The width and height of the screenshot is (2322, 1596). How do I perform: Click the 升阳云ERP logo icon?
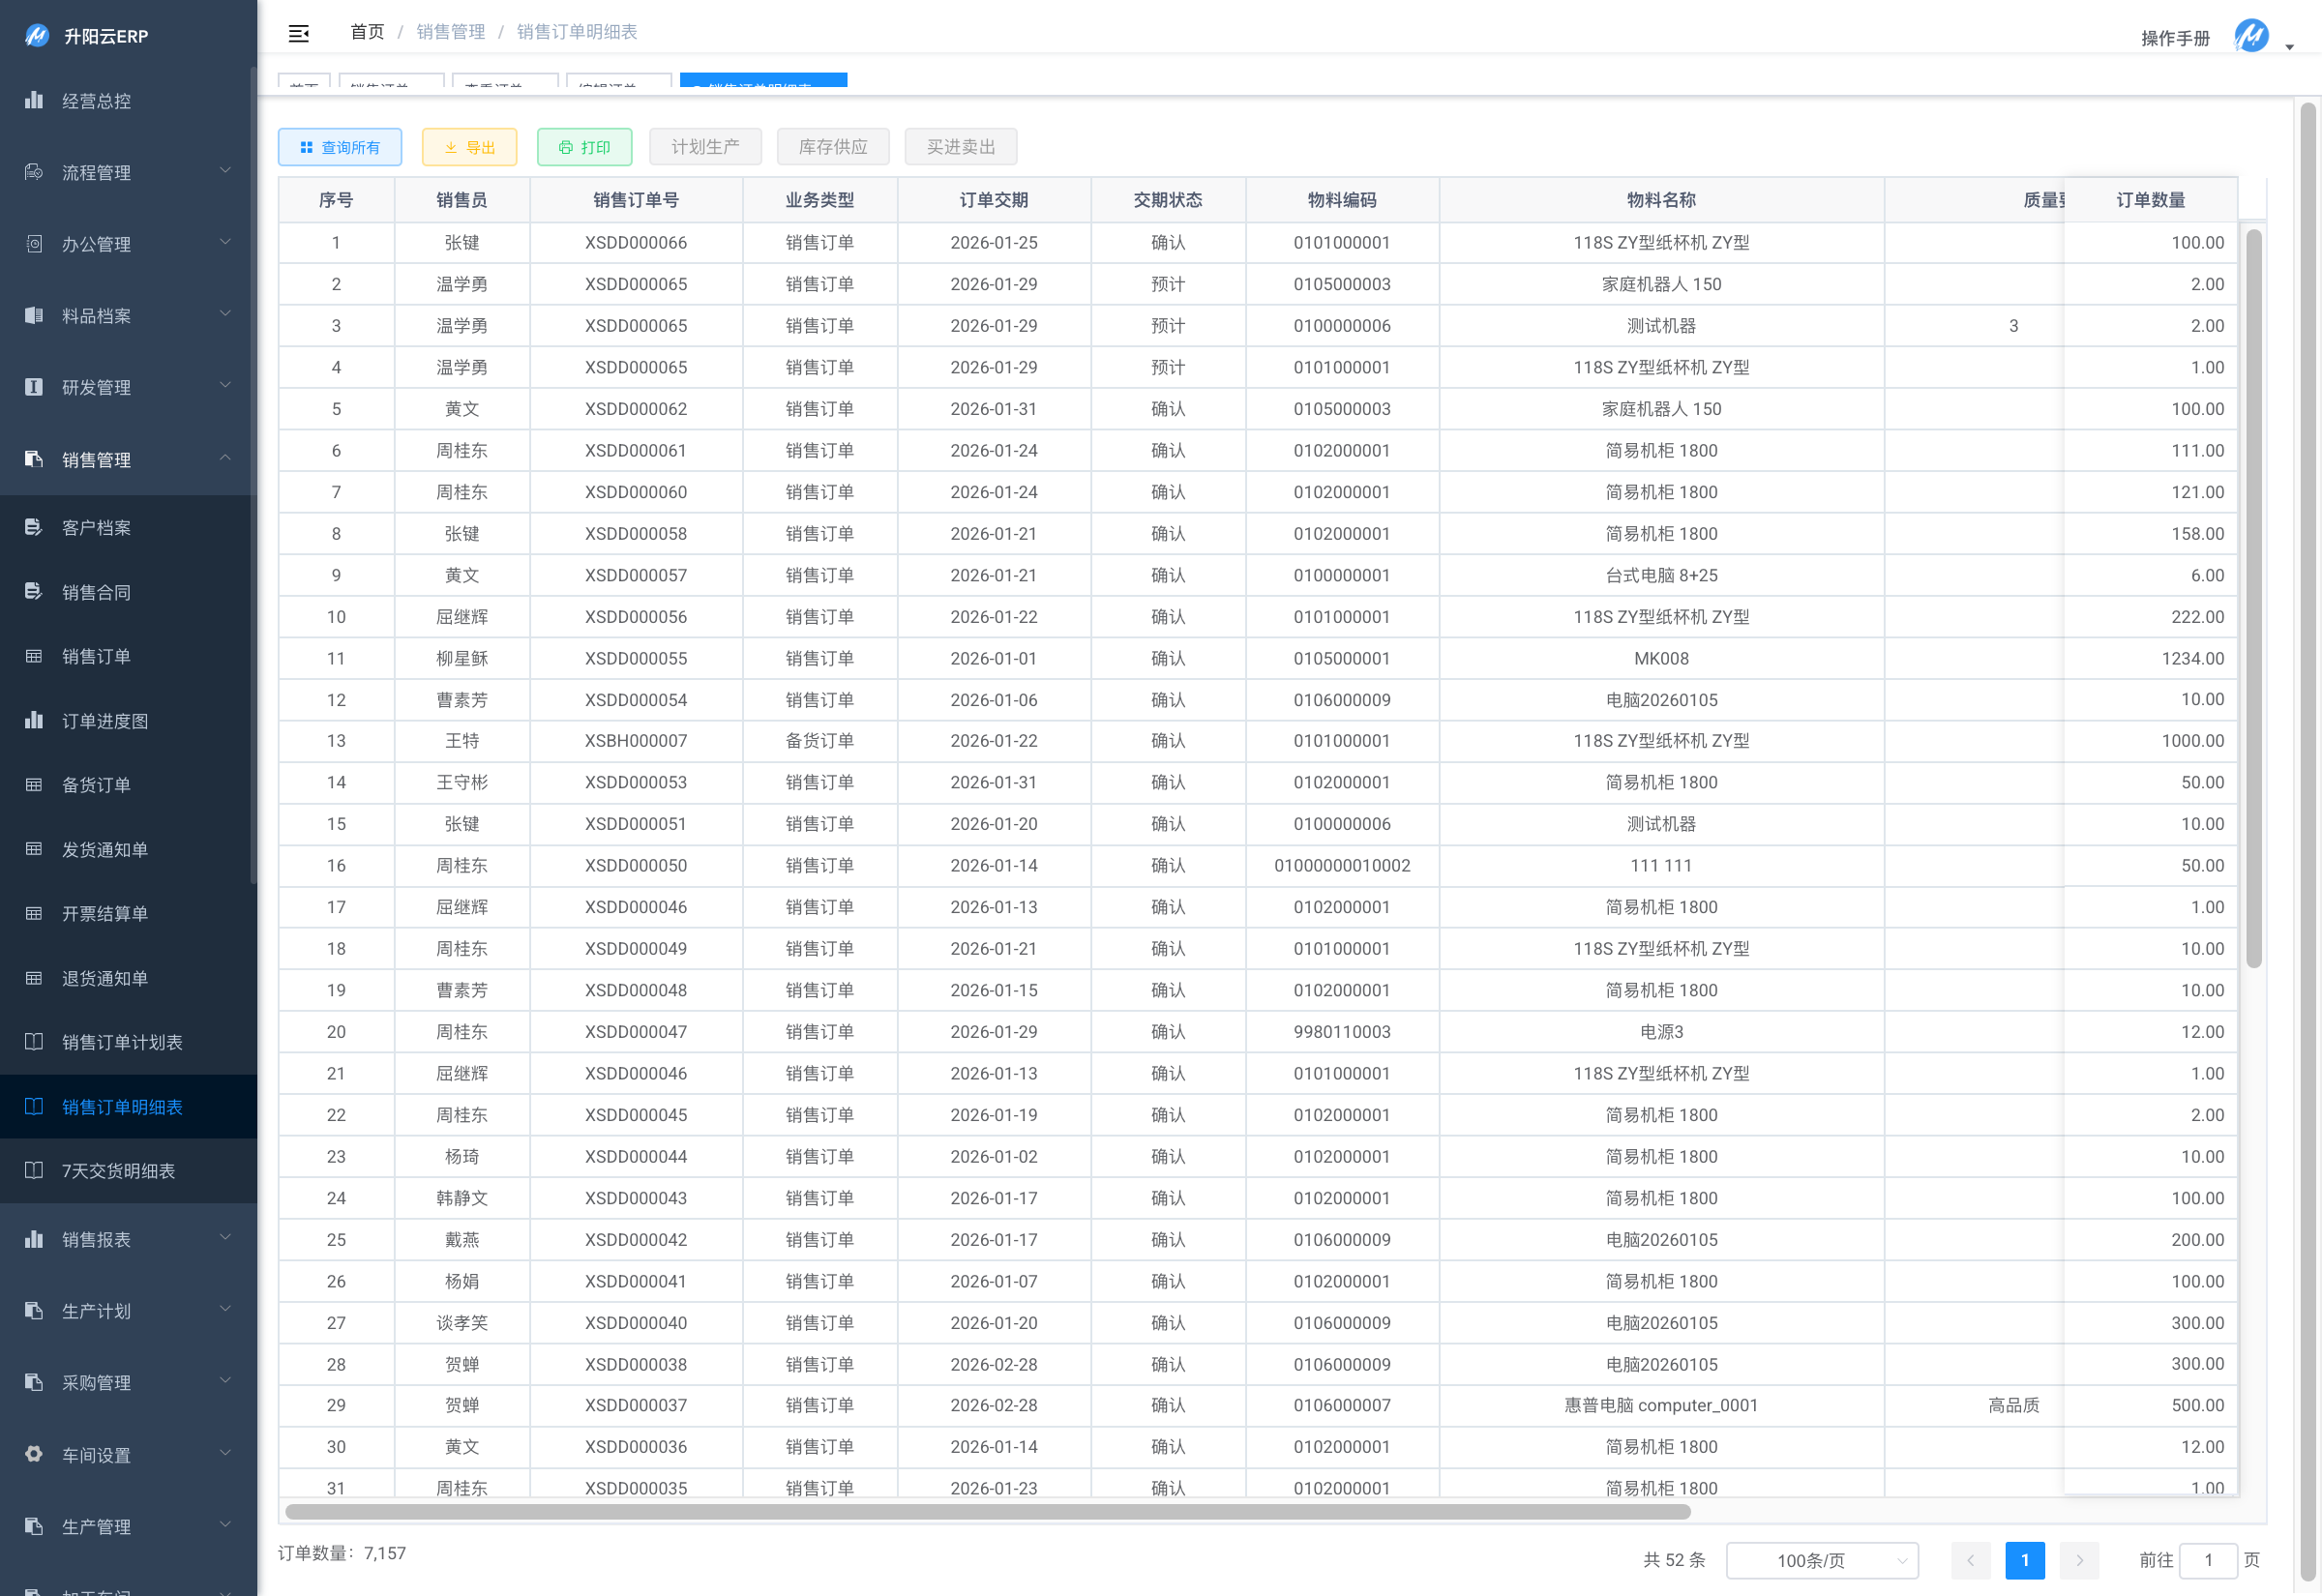[x=37, y=36]
